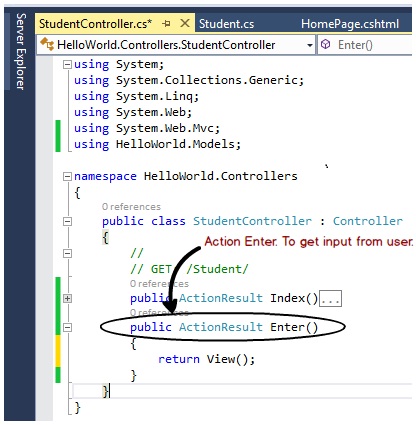
Task: Click the yellow change marker in margin
Action: [58, 351]
